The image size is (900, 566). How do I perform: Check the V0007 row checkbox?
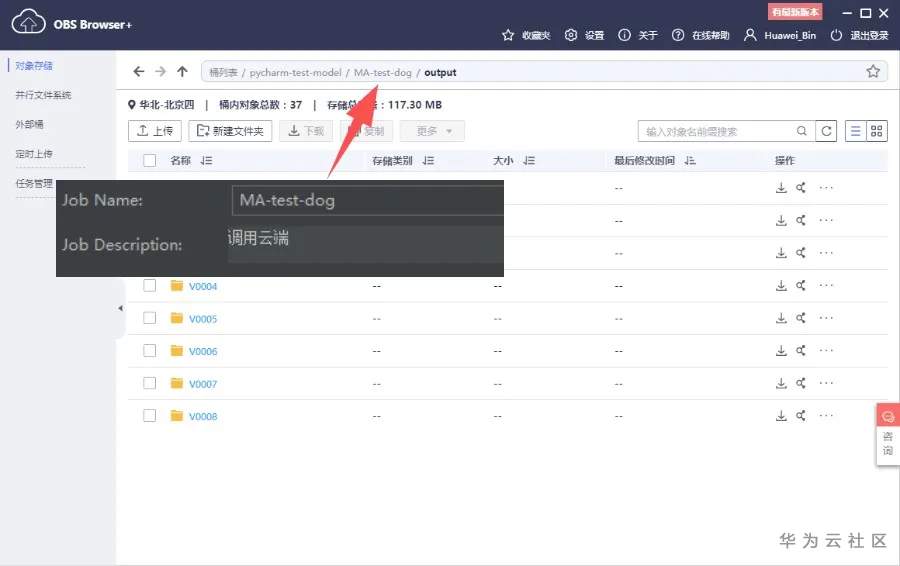pos(149,383)
